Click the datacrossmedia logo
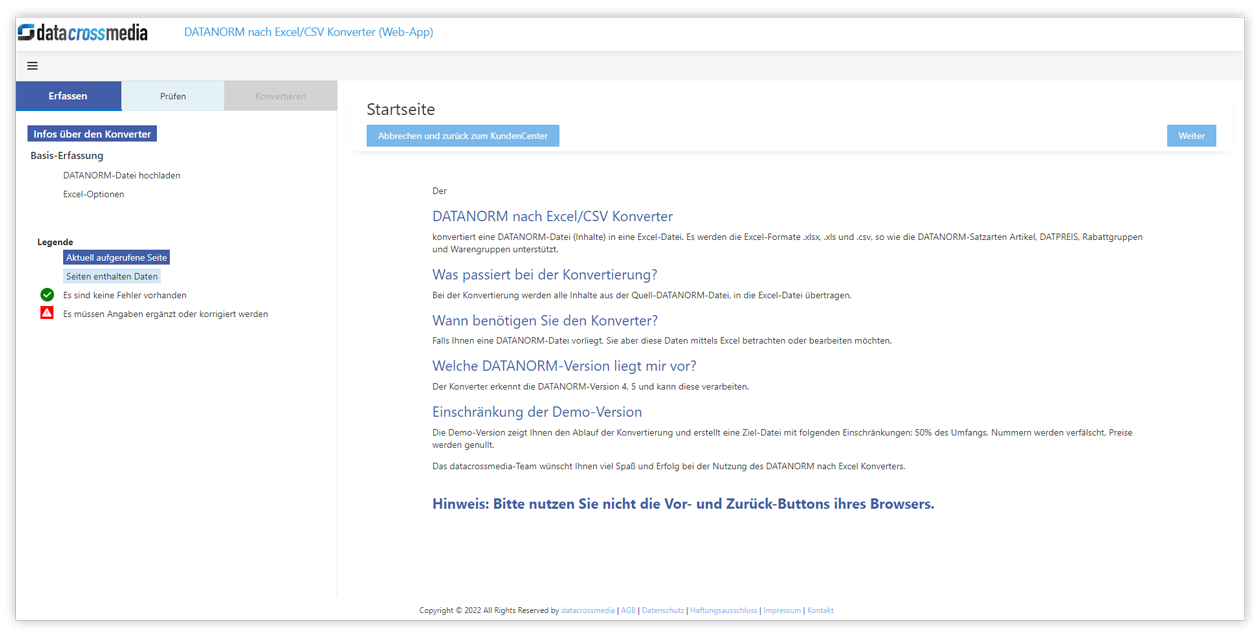1260x636 pixels. 83,33
